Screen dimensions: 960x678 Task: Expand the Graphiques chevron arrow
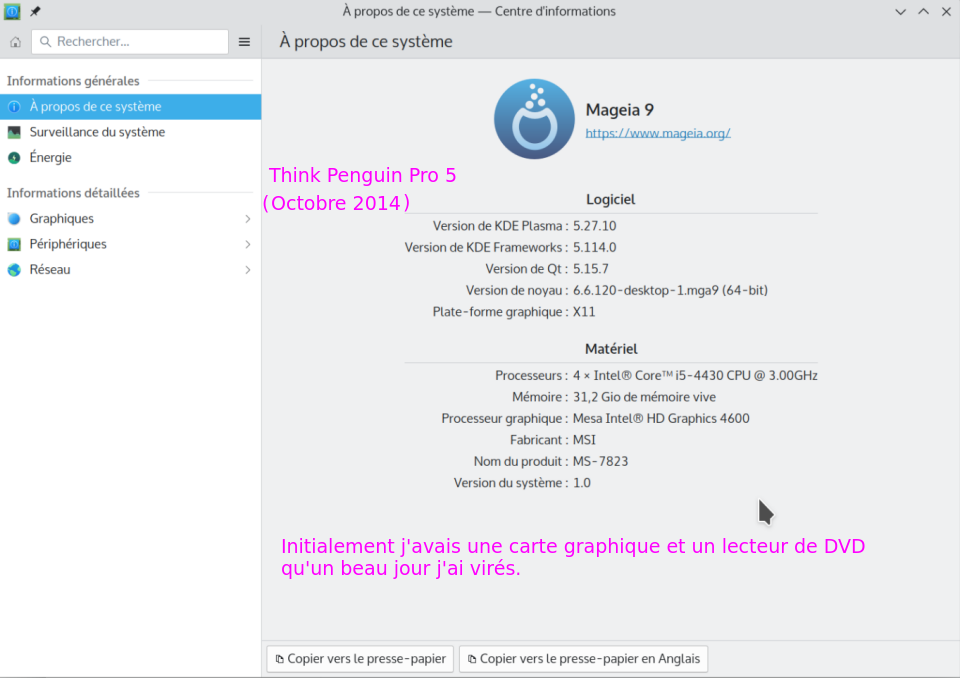point(248,219)
